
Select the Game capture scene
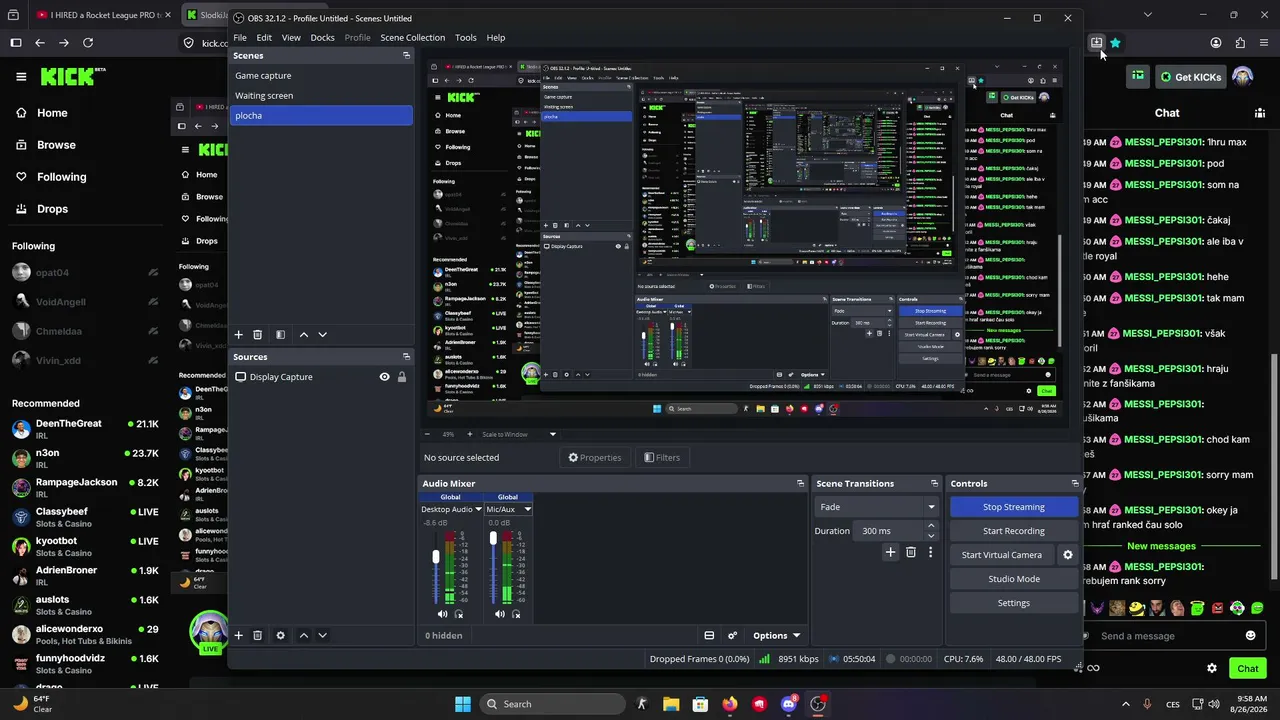tap(321, 75)
